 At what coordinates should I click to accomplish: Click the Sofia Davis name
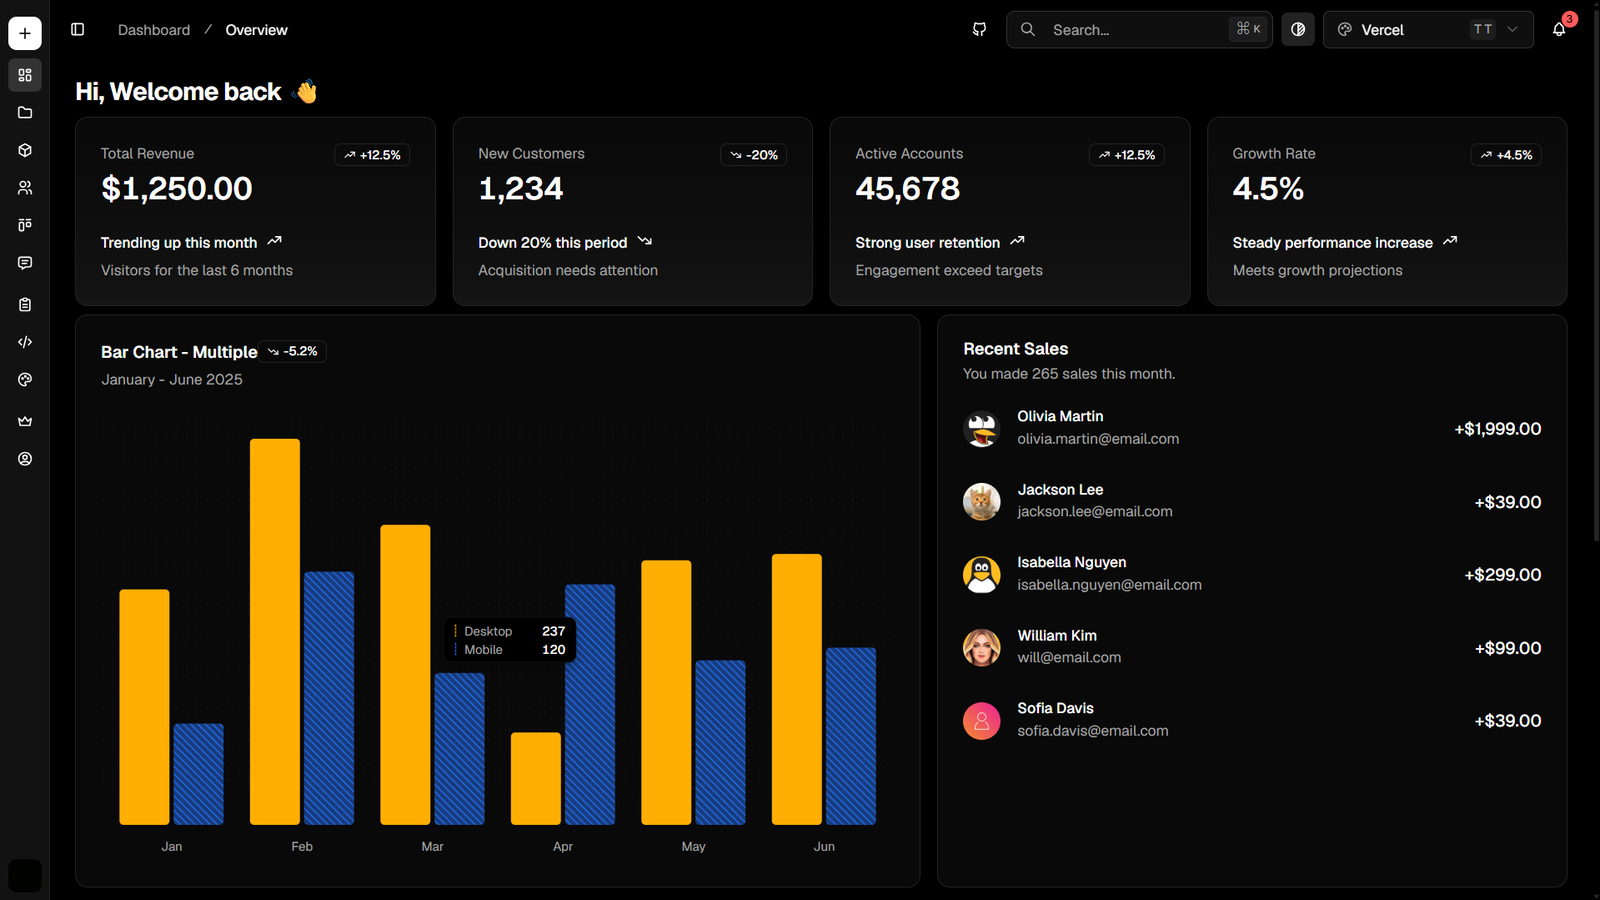pyautogui.click(x=1055, y=708)
